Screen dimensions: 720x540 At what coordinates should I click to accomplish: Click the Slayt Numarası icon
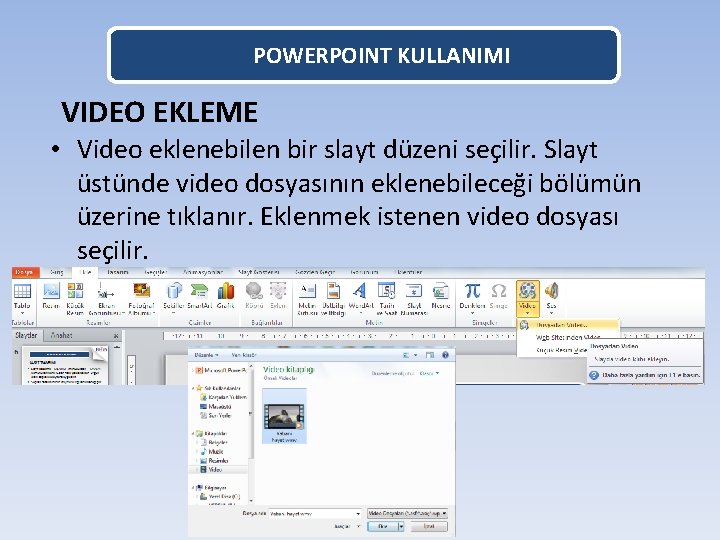tap(414, 291)
